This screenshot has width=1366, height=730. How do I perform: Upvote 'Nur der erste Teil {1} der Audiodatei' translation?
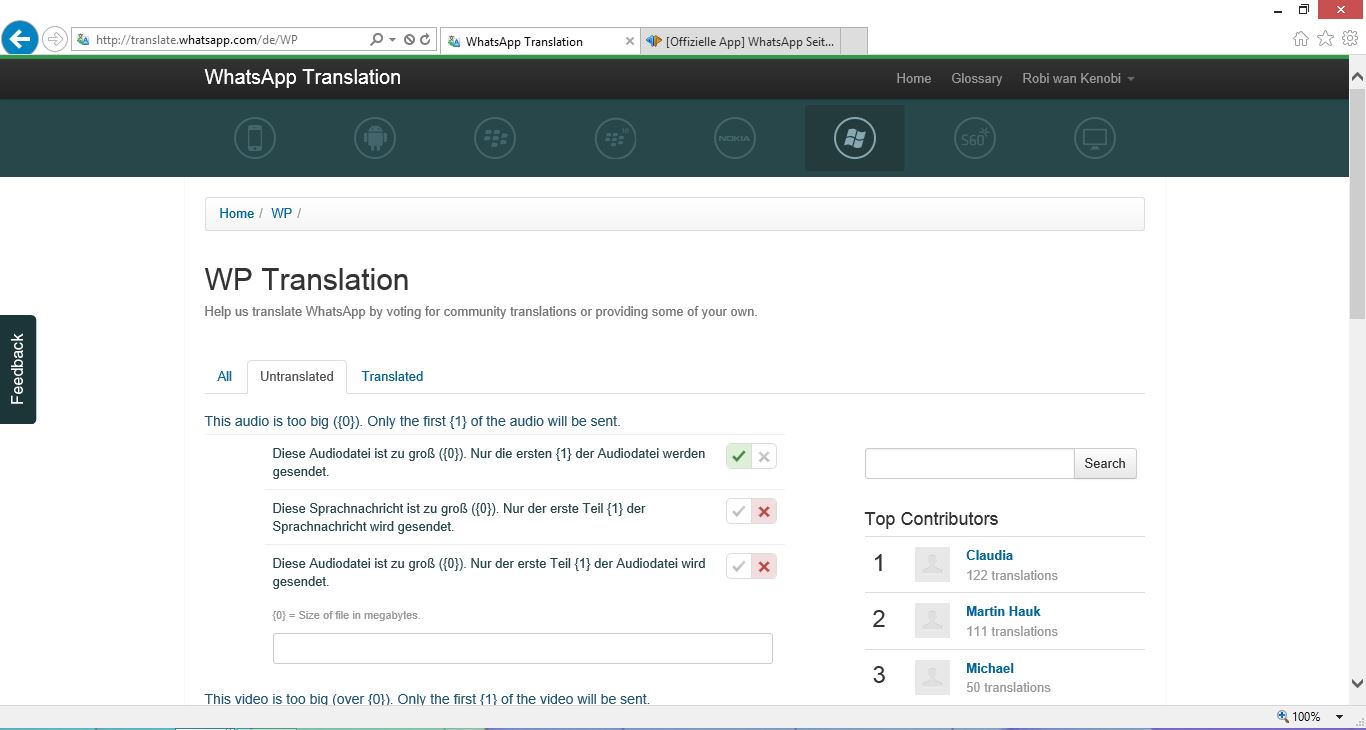click(x=739, y=566)
